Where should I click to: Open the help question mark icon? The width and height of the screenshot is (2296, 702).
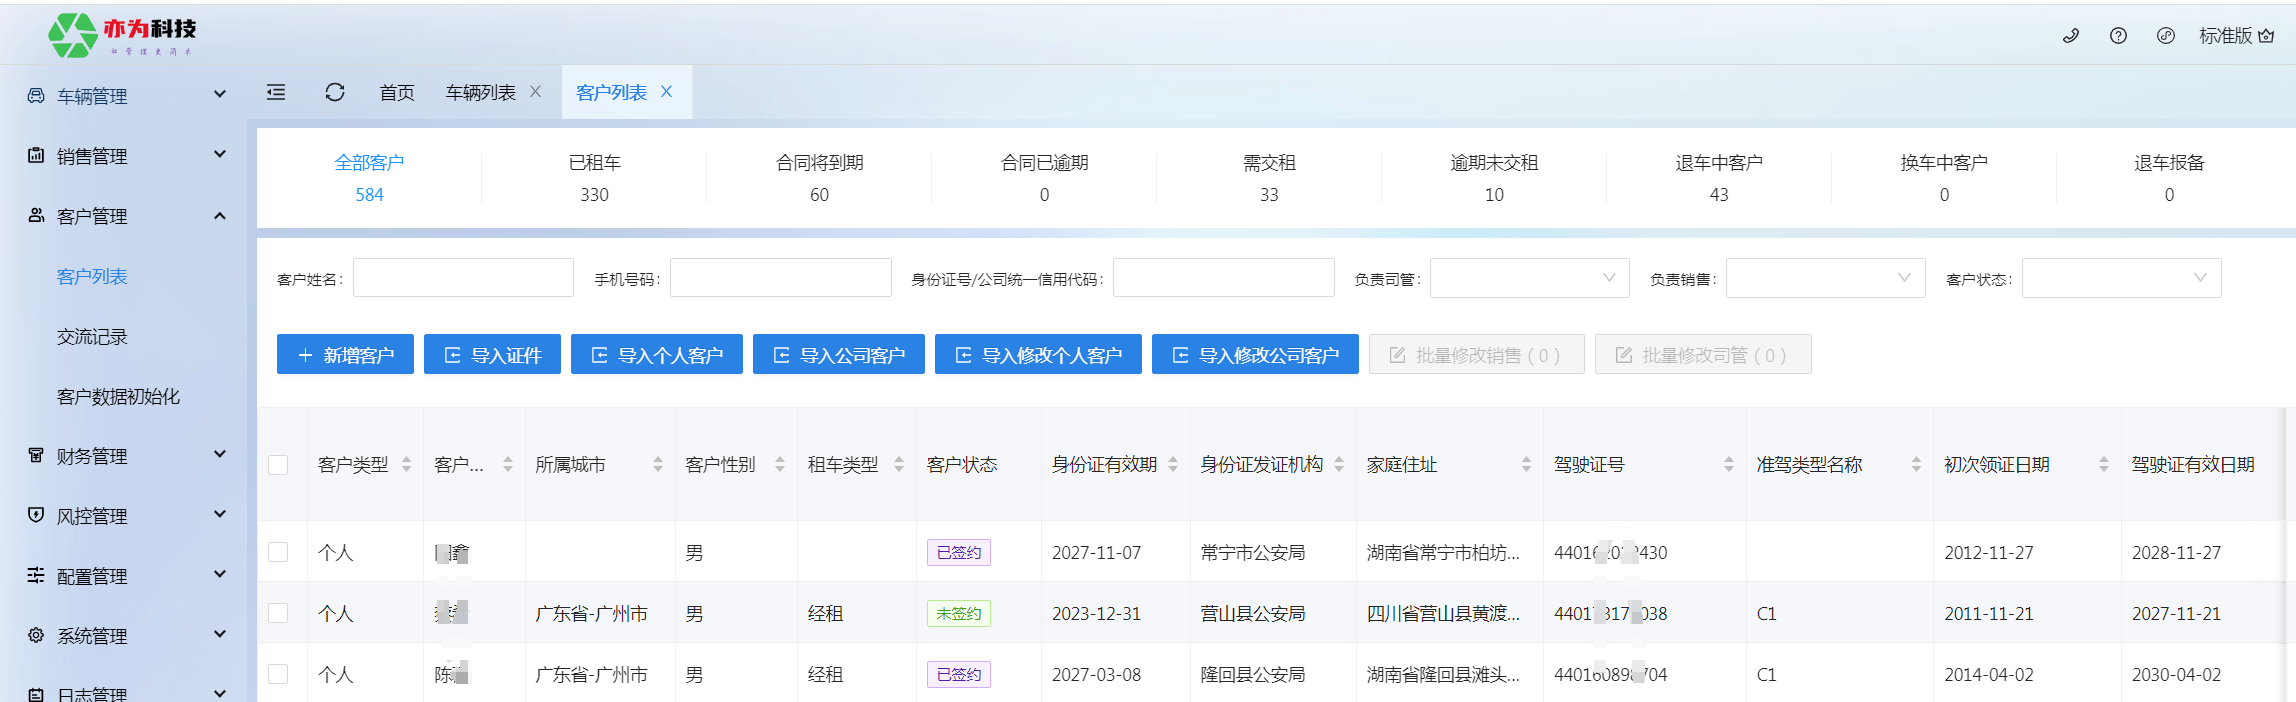(x=2118, y=36)
